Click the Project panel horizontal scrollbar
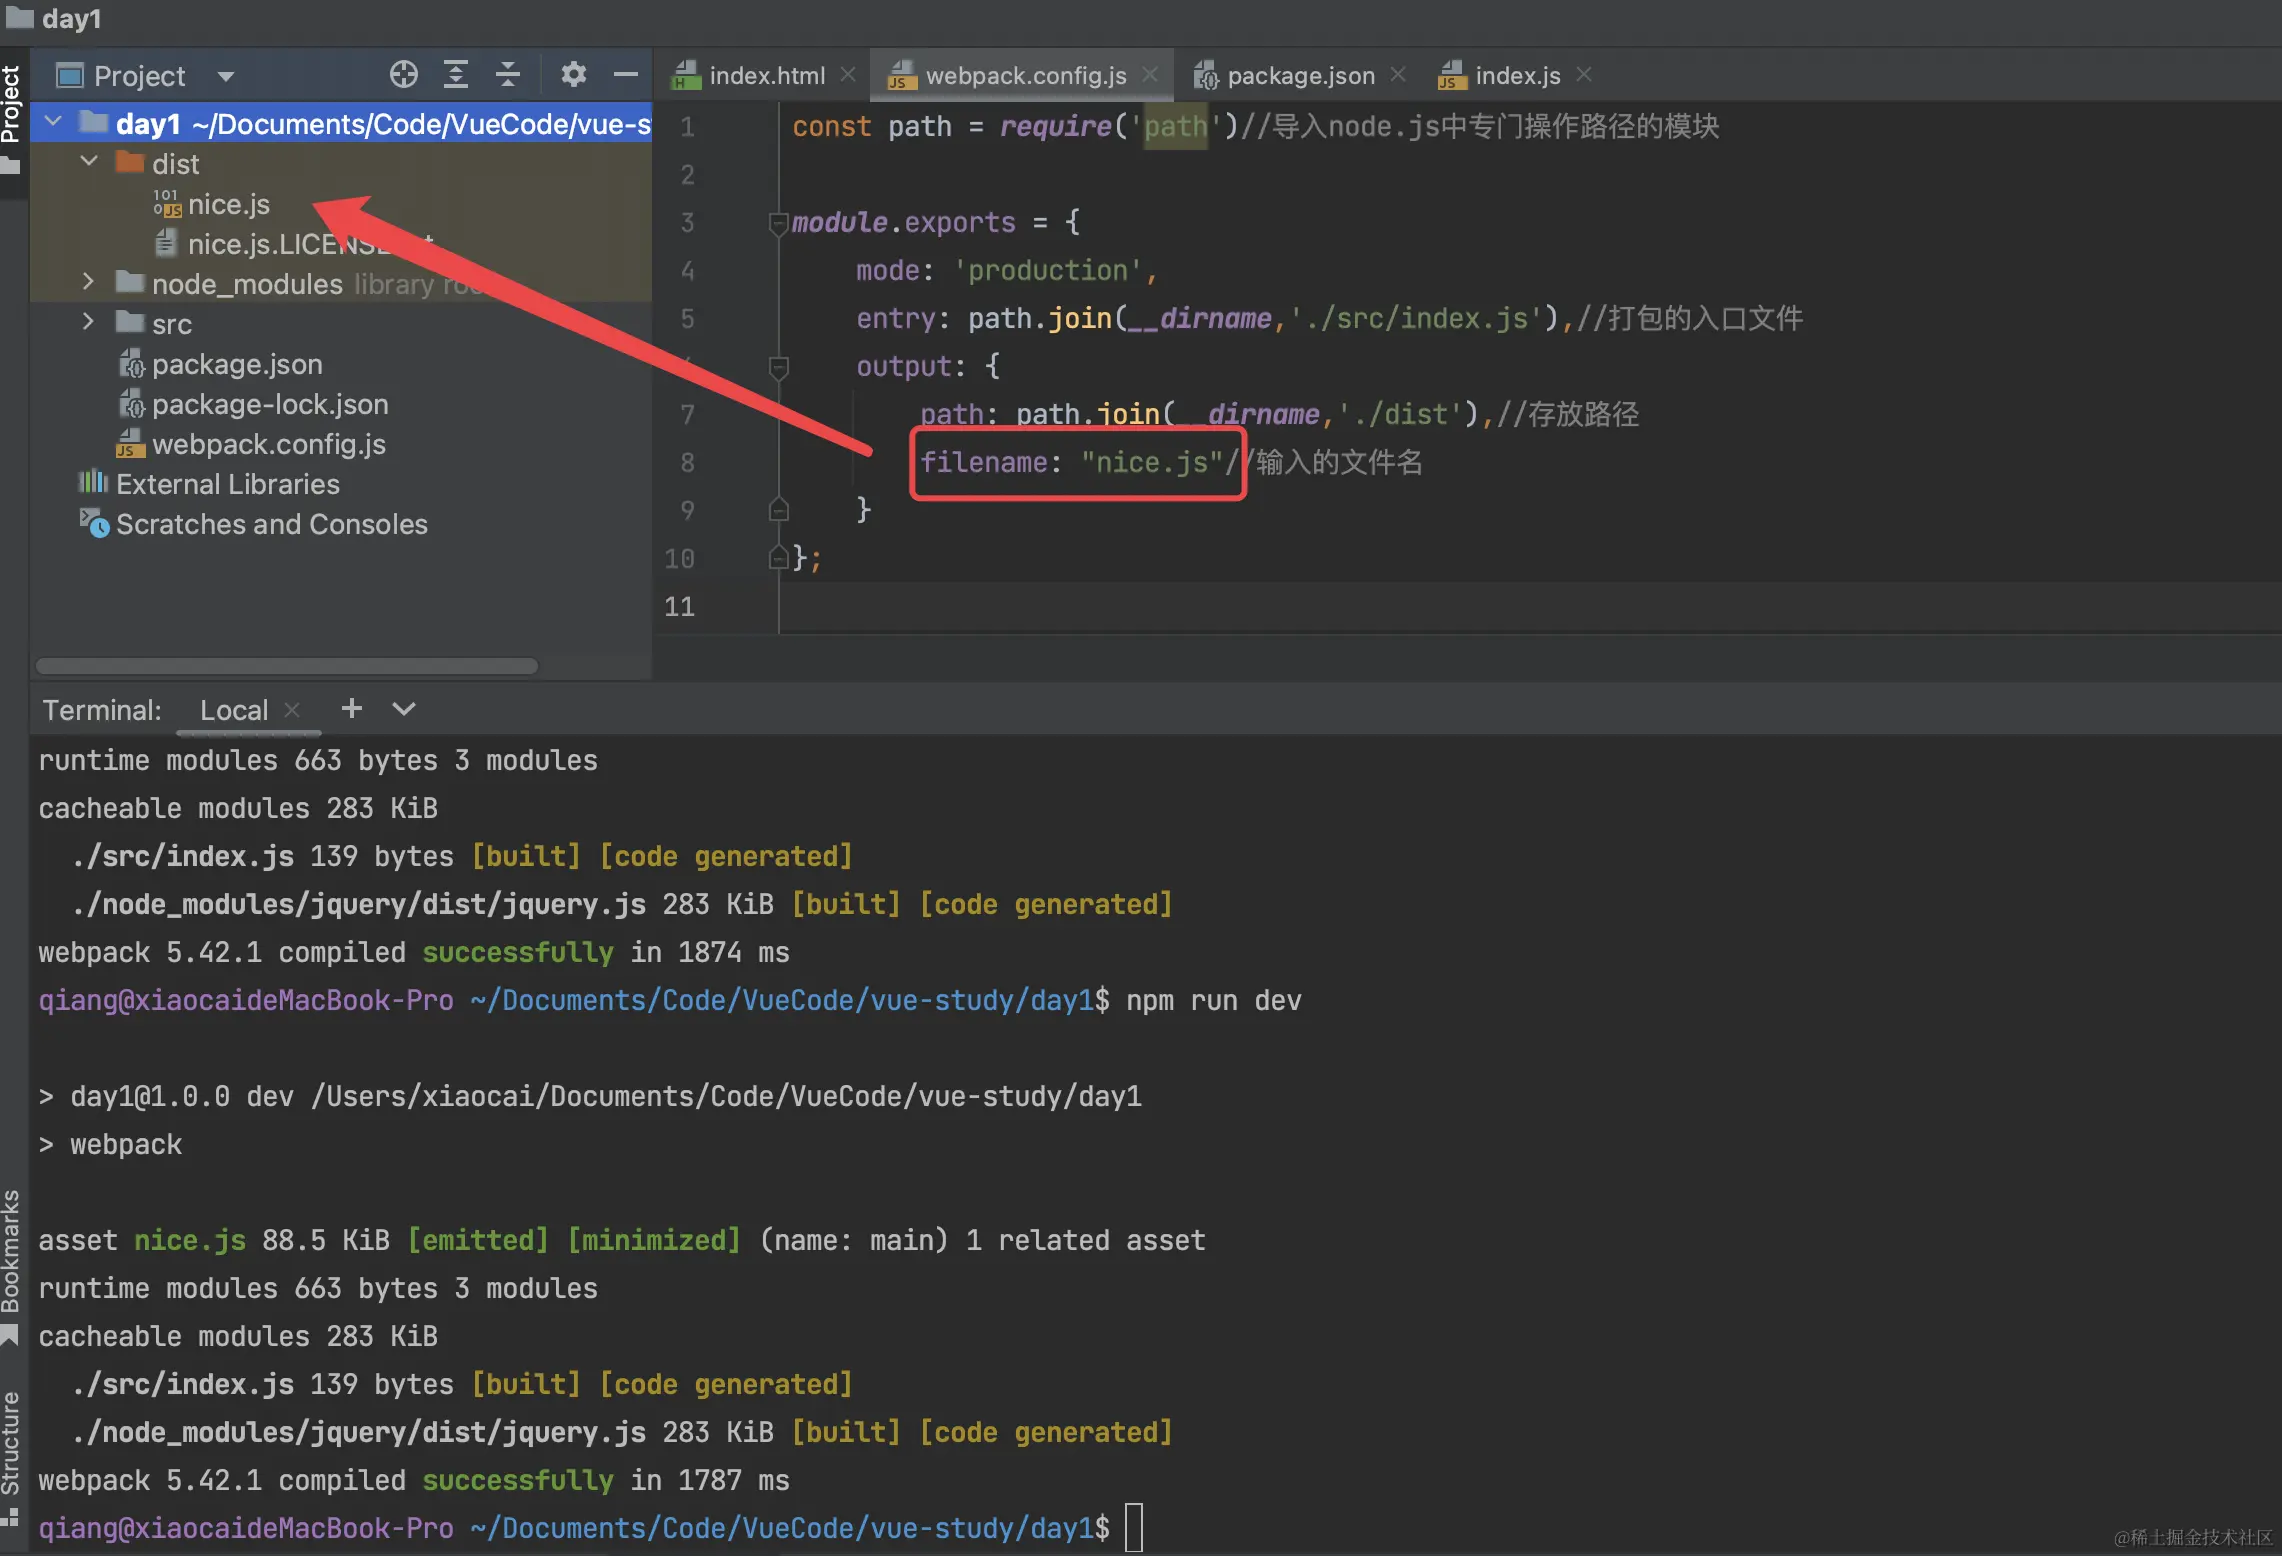This screenshot has width=2282, height=1556. pyautogui.click(x=287, y=666)
